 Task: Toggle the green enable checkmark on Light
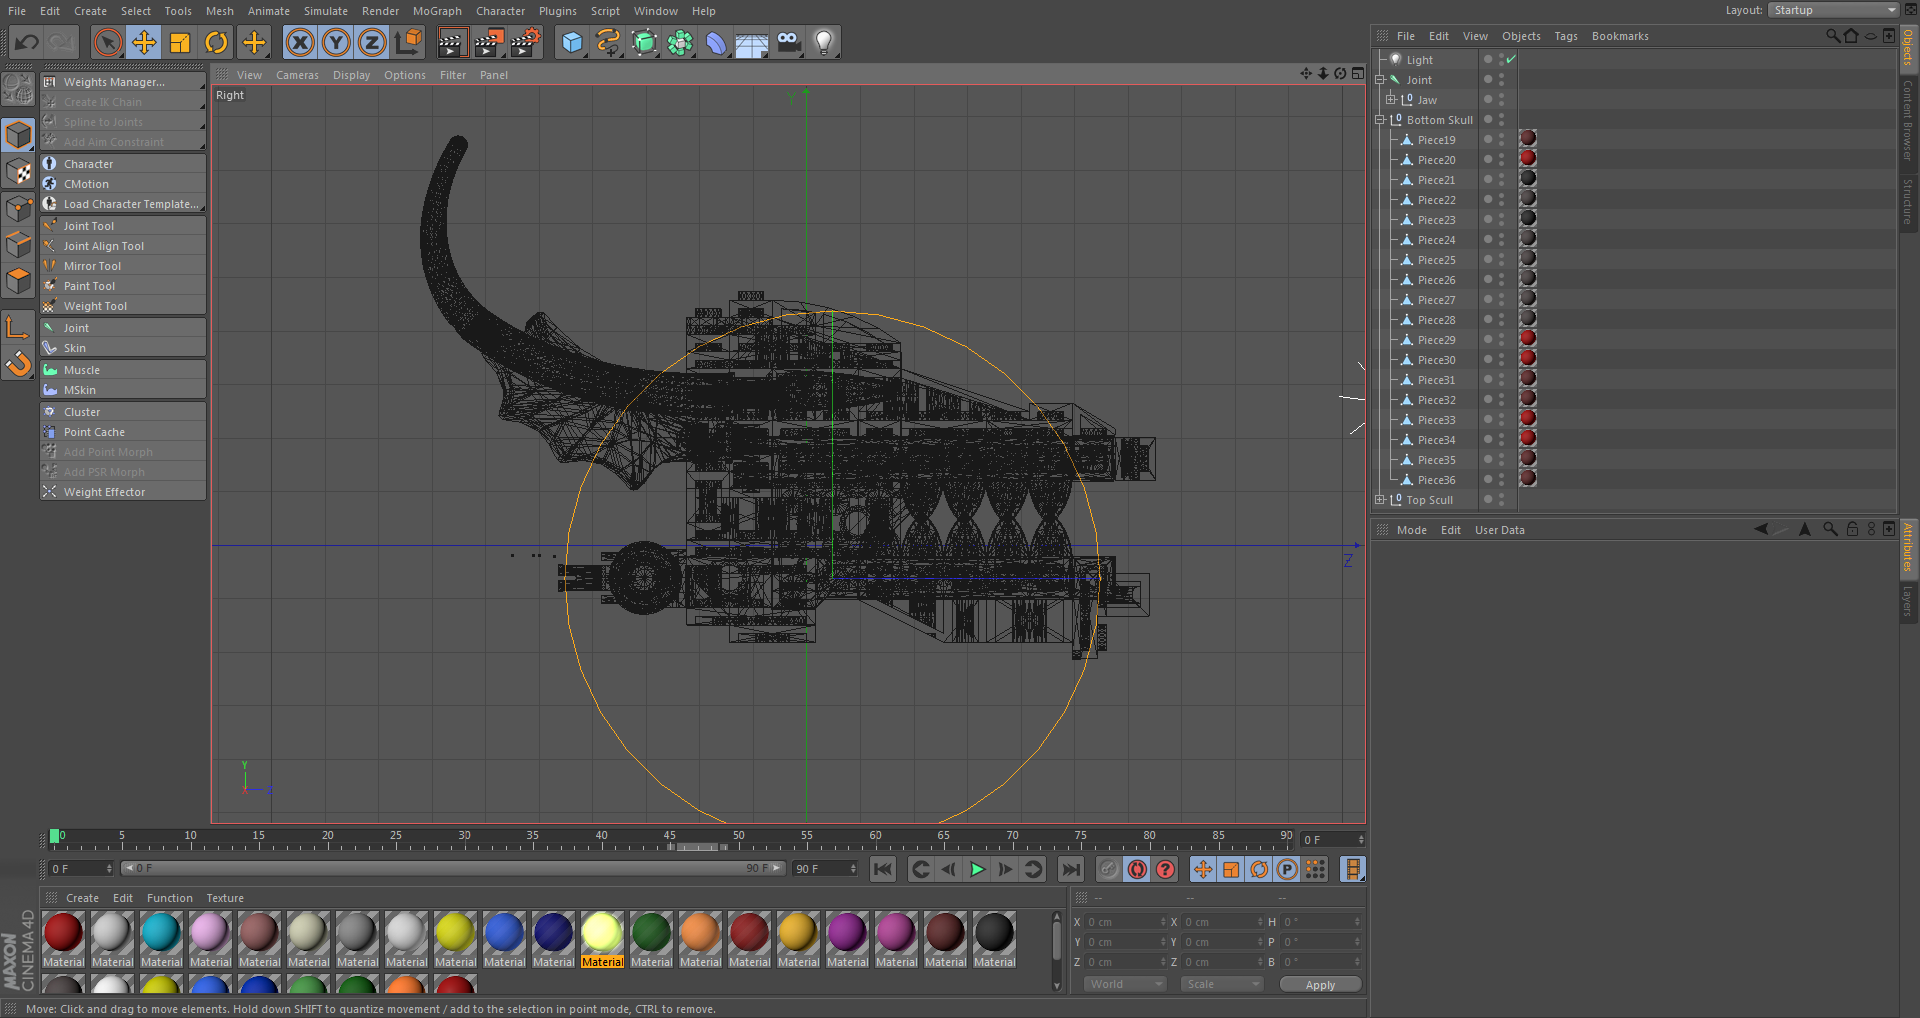click(x=1510, y=58)
